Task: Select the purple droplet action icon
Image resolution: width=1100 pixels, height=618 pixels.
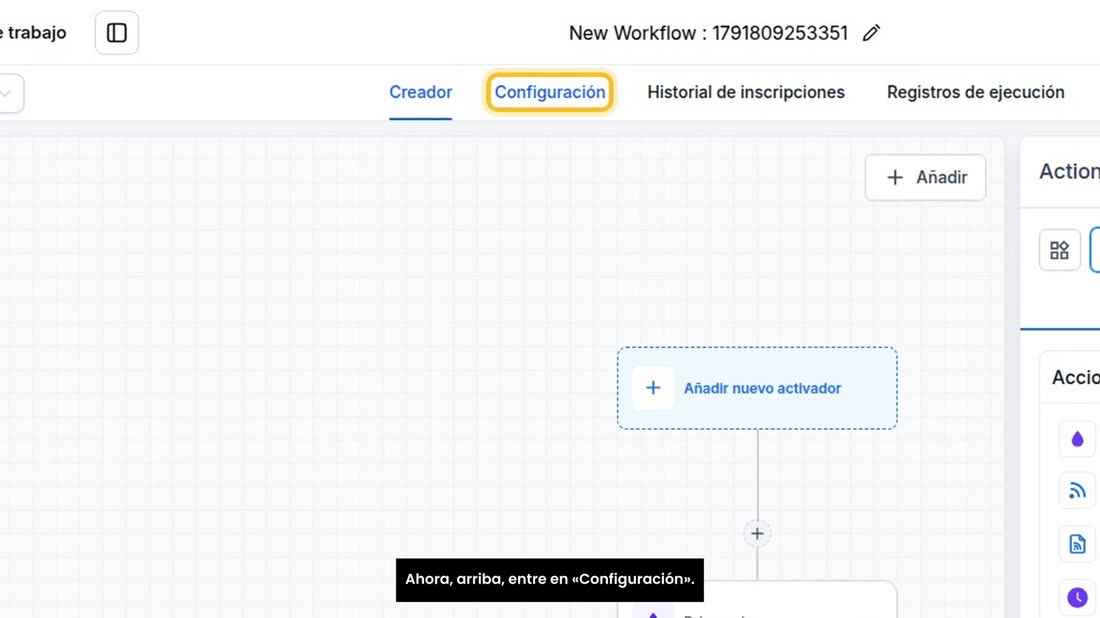Action: tap(1077, 440)
